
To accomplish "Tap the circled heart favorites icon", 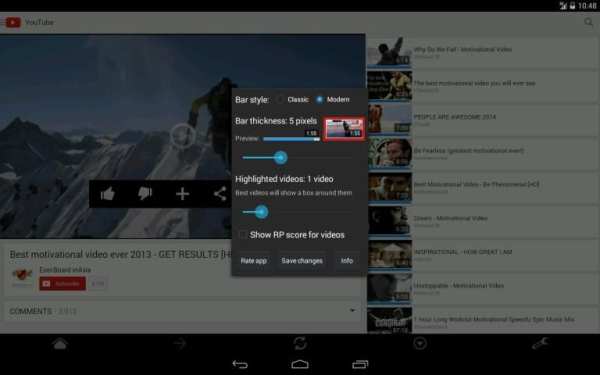I will 420,343.
